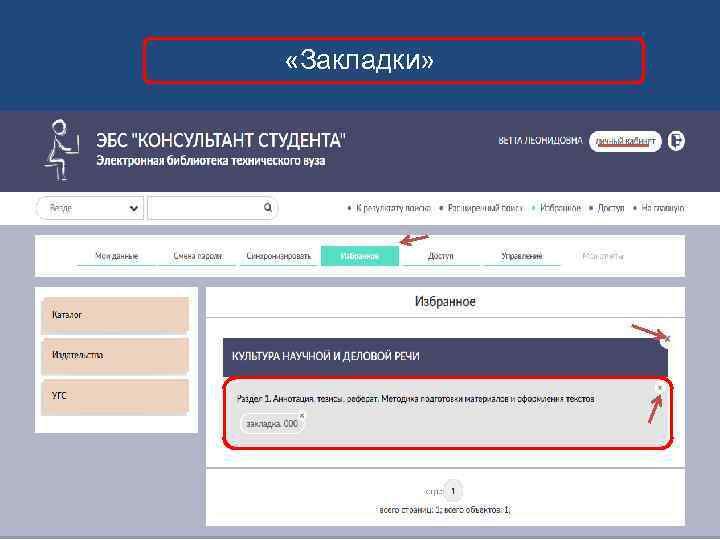Delete the Раздел 1 bookmark entry with its x
This screenshot has height=540, width=720.
click(x=660, y=388)
